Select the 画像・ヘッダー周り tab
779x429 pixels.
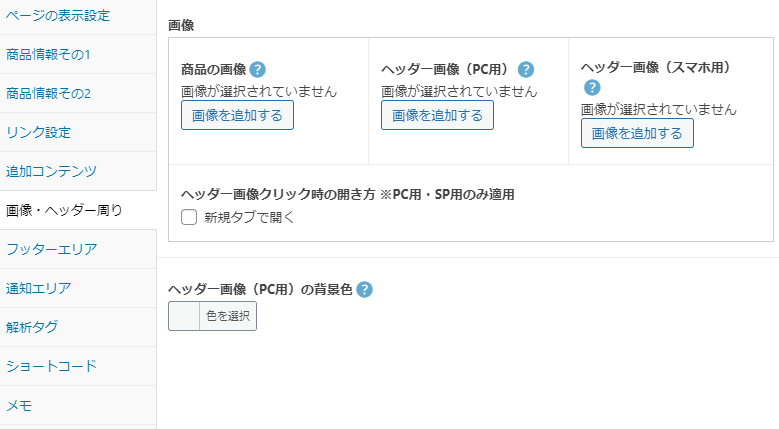(x=78, y=210)
